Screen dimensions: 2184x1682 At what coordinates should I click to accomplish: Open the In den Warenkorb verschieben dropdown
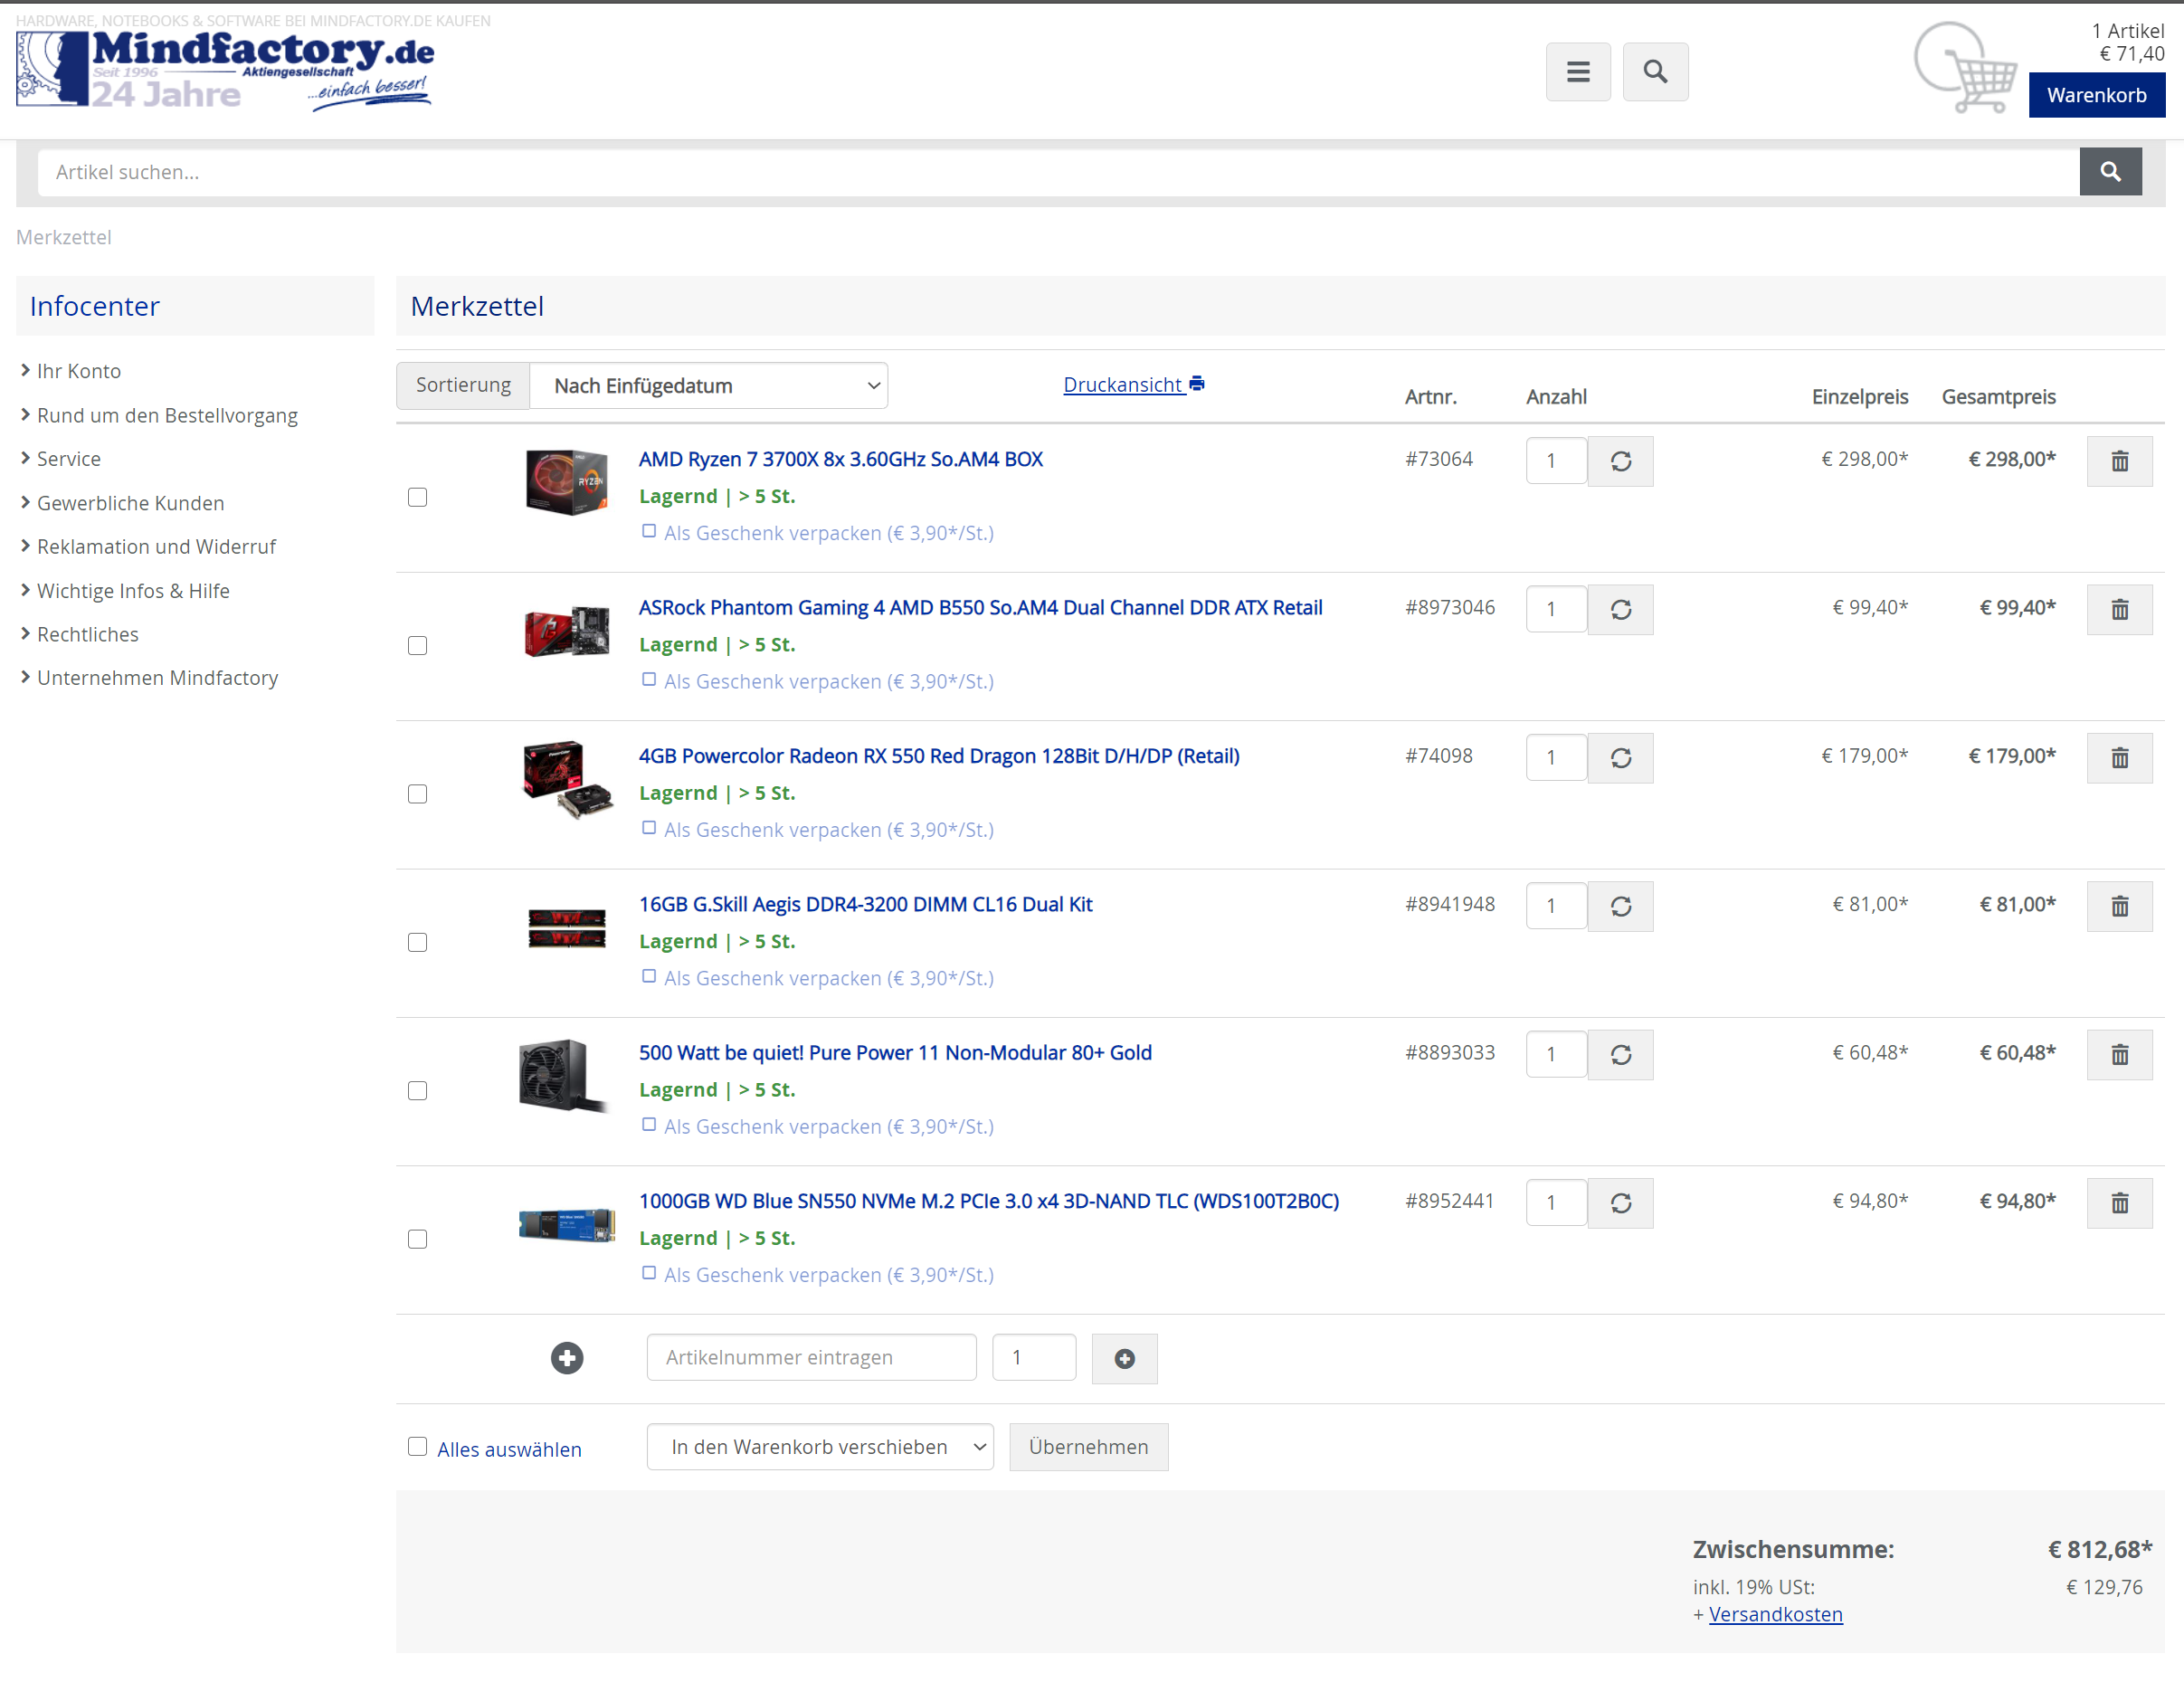coord(819,1447)
